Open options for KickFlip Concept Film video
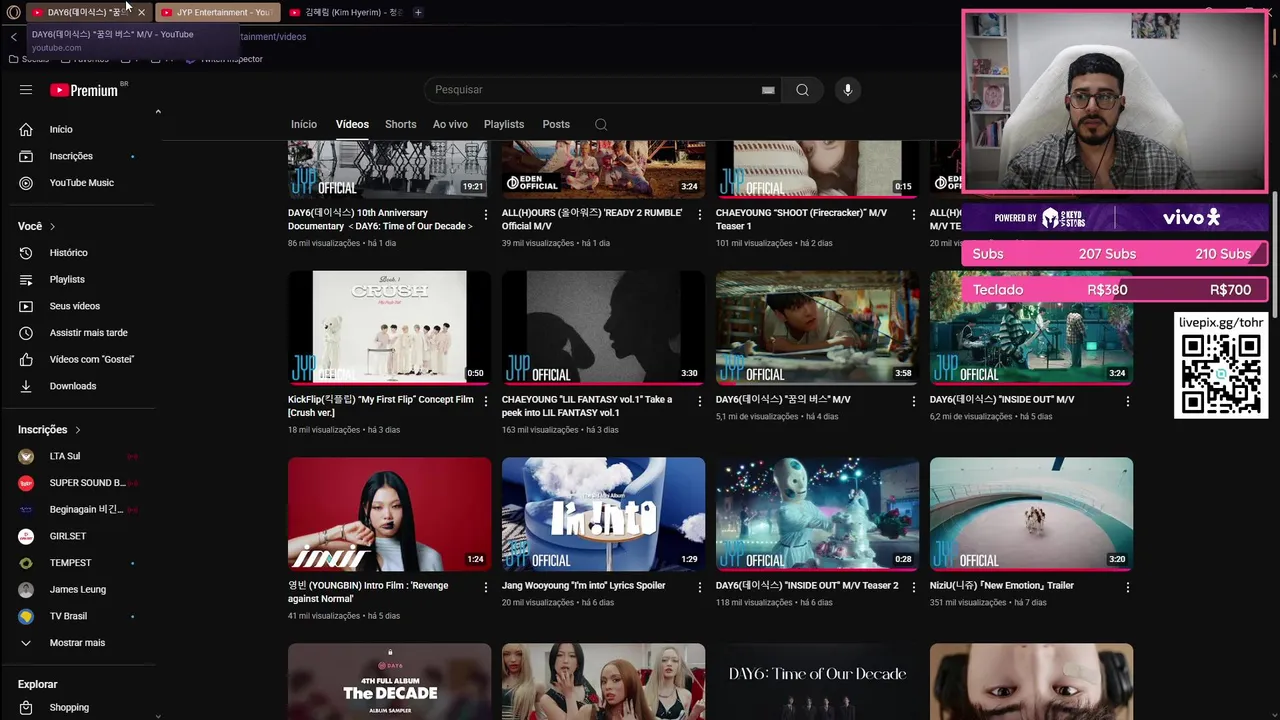This screenshot has width=1280, height=720. [x=486, y=401]
